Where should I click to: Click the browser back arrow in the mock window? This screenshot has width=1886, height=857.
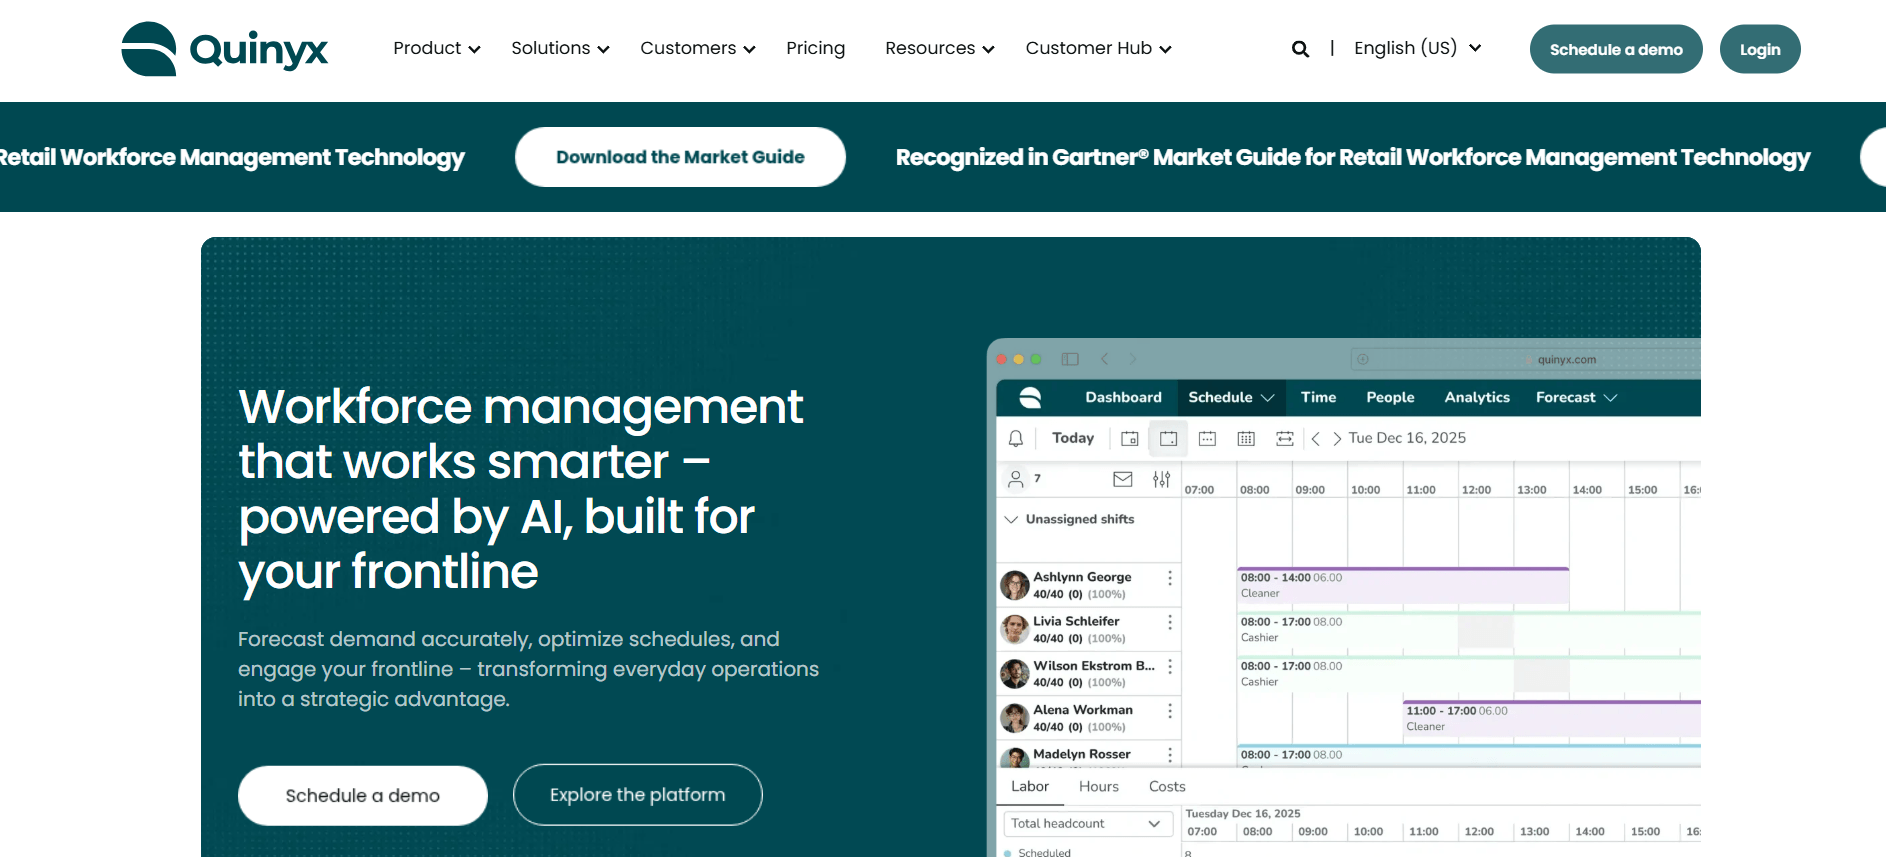coord(1105,359)
